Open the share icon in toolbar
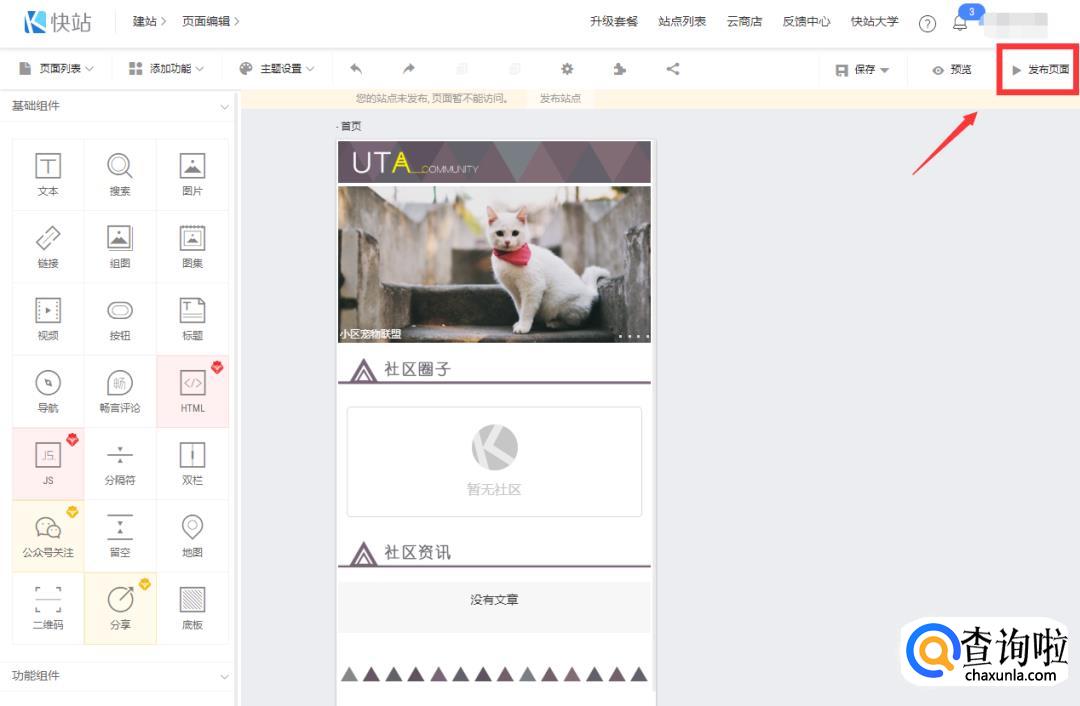This screenshot has height=706, width=1080. pyautogui.click(x=673, y=69)
